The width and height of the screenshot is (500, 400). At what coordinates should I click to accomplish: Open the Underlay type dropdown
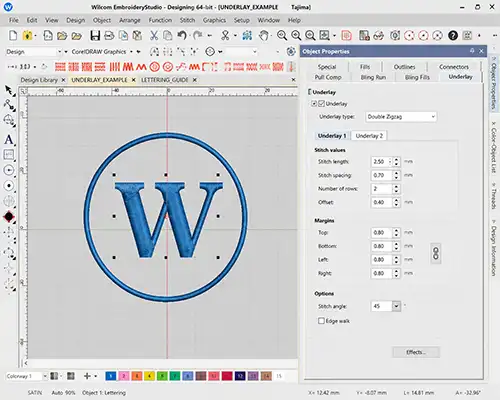401,117
